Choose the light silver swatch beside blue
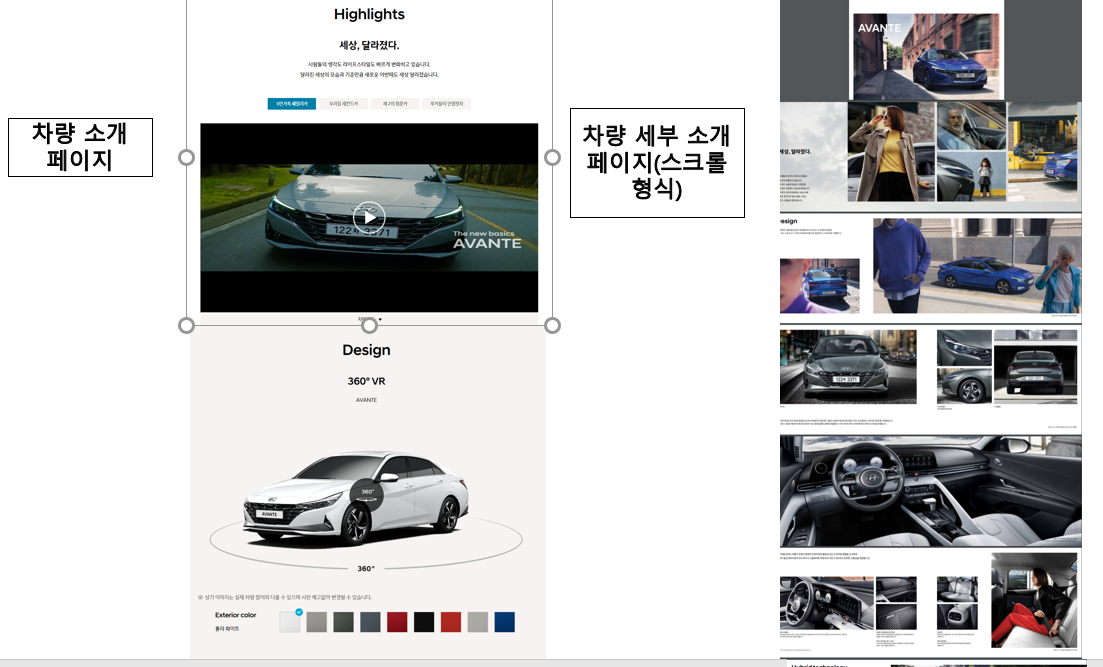The image size is (1103, 667). [478, 622]
